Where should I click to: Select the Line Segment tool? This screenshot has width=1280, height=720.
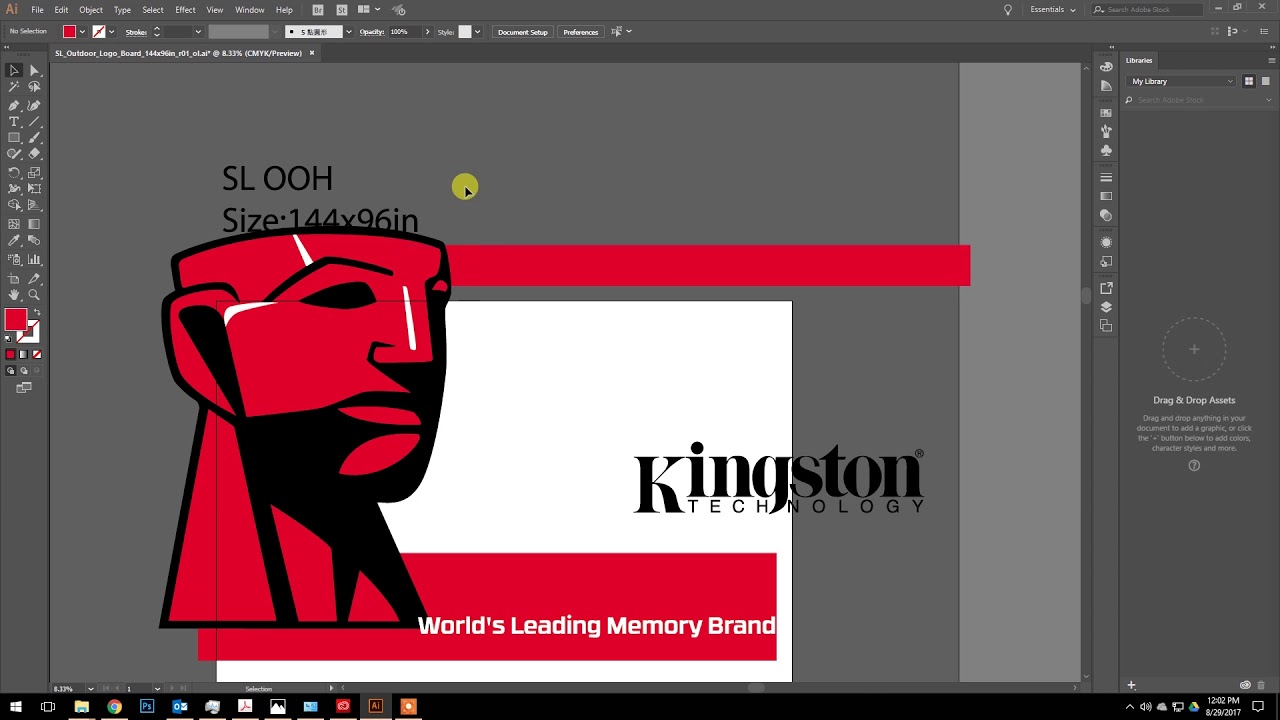click(34, 121)
